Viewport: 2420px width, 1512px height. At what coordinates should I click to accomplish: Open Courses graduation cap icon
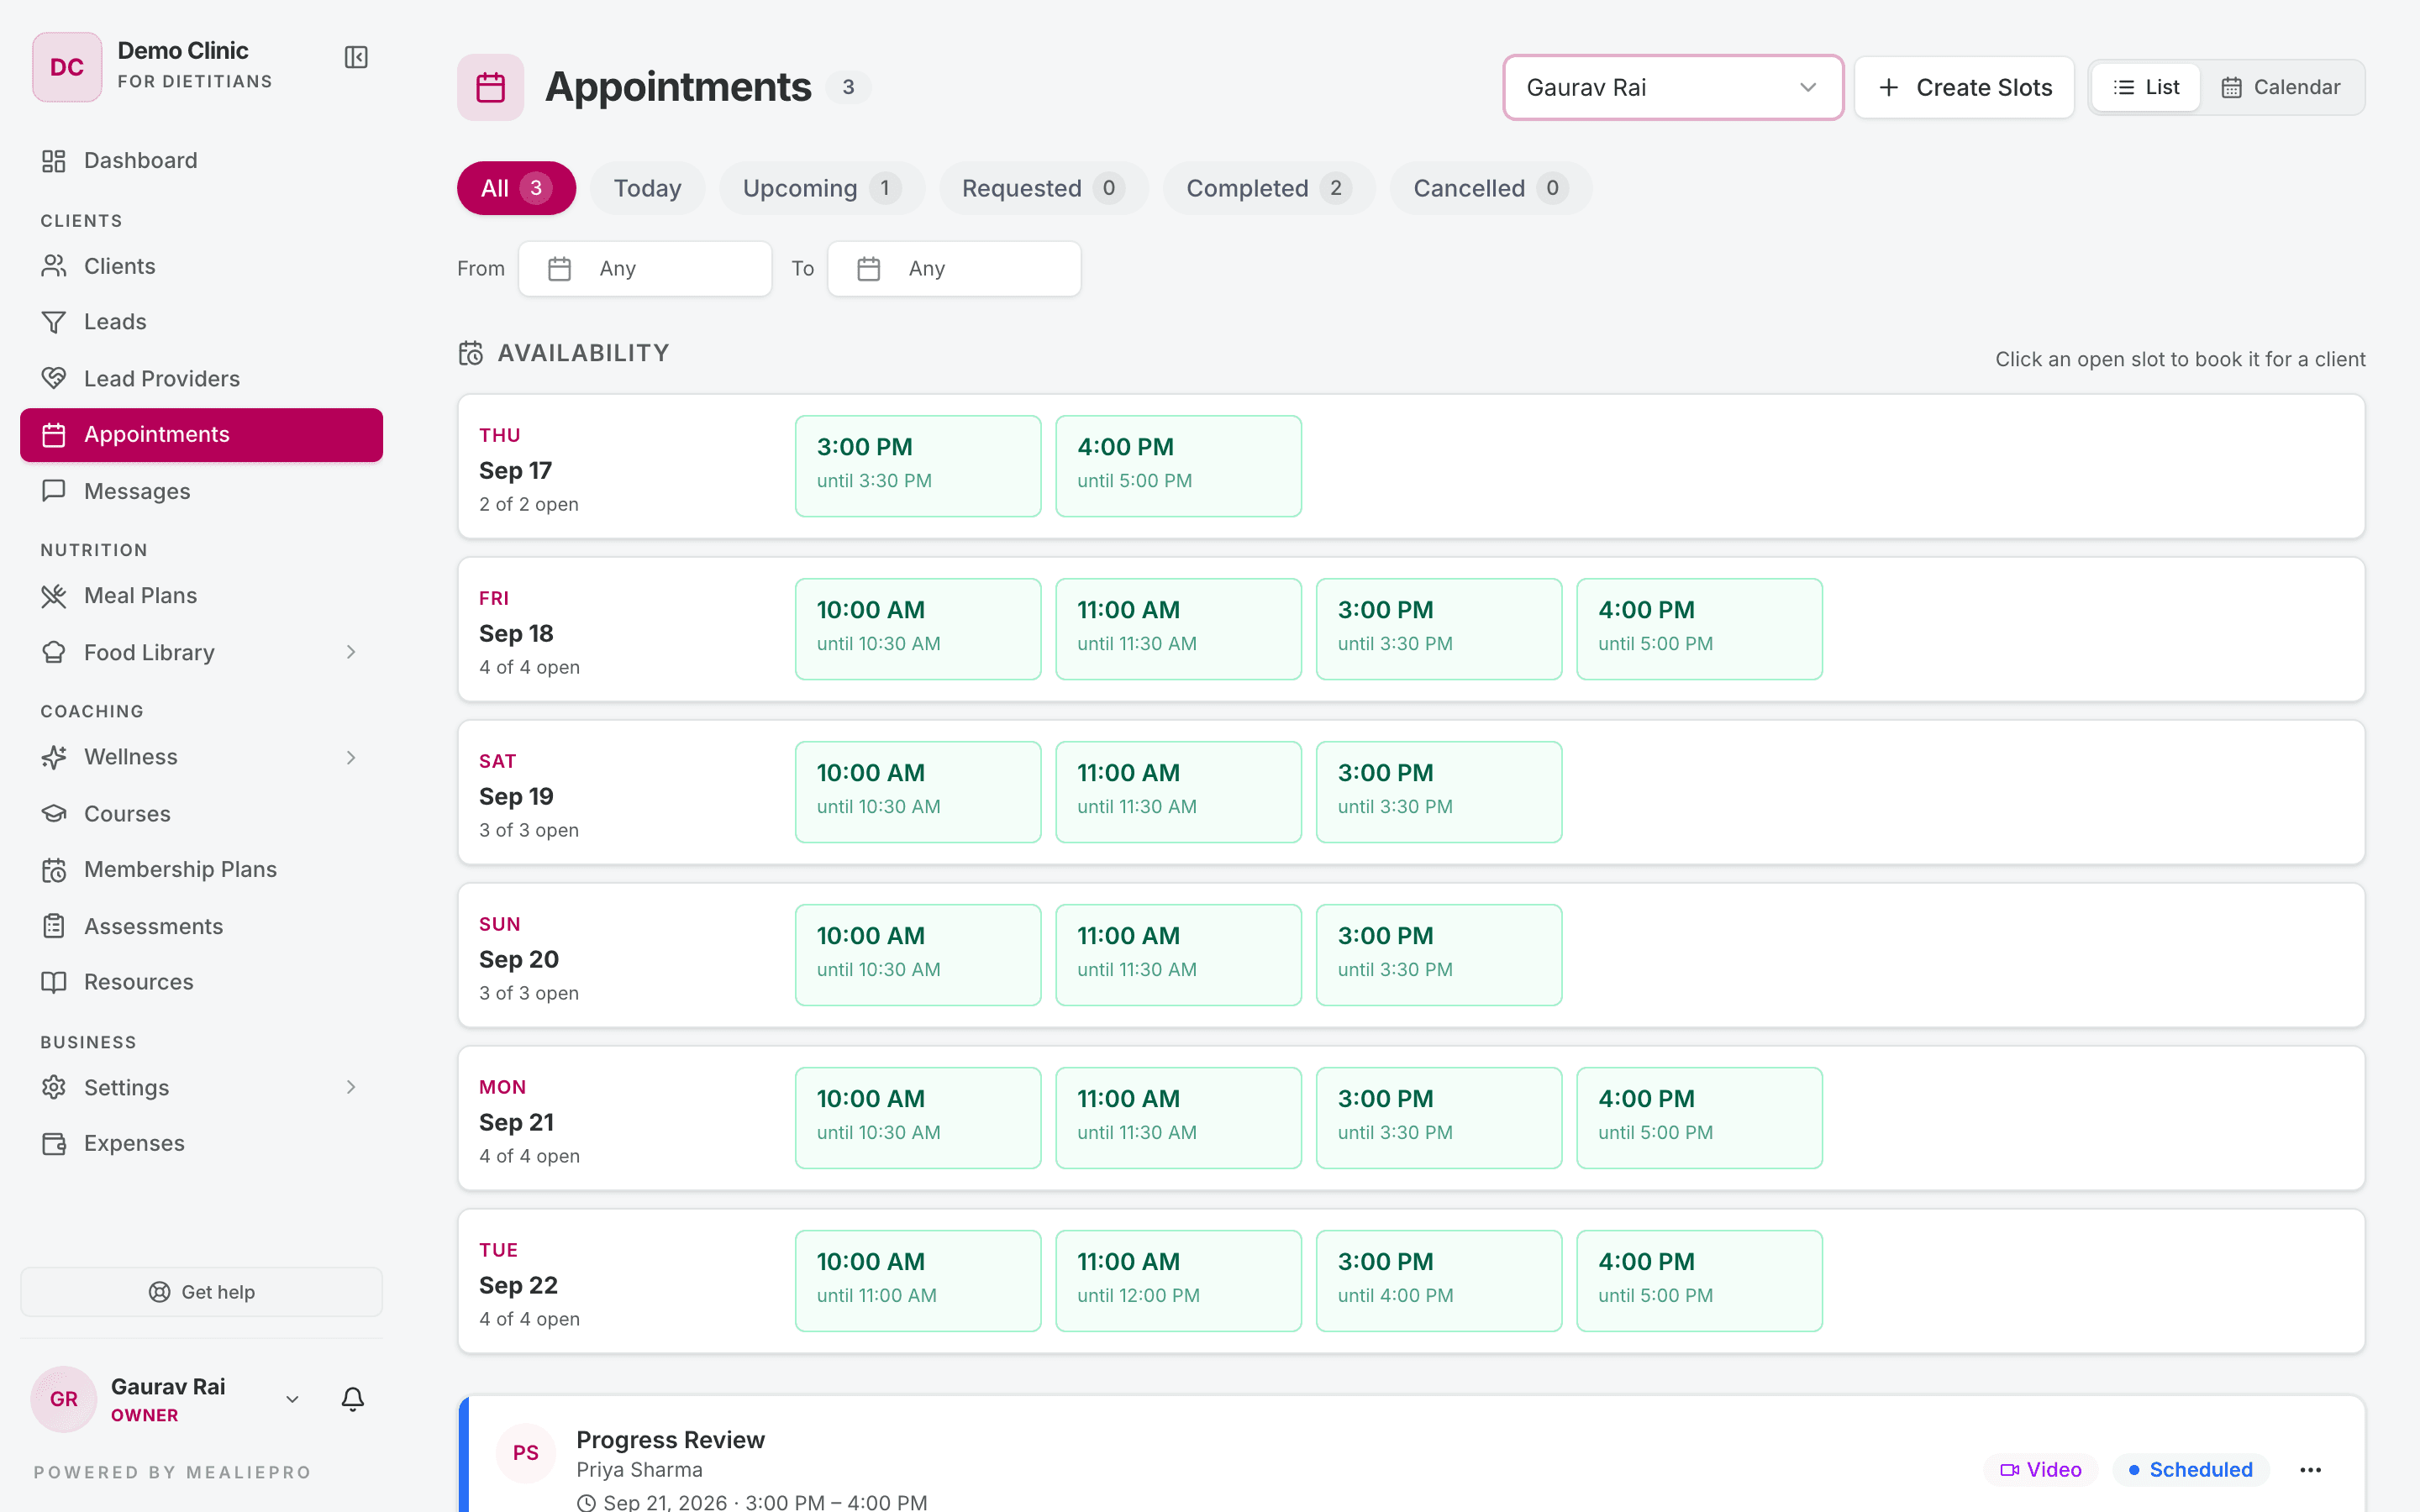54,813
